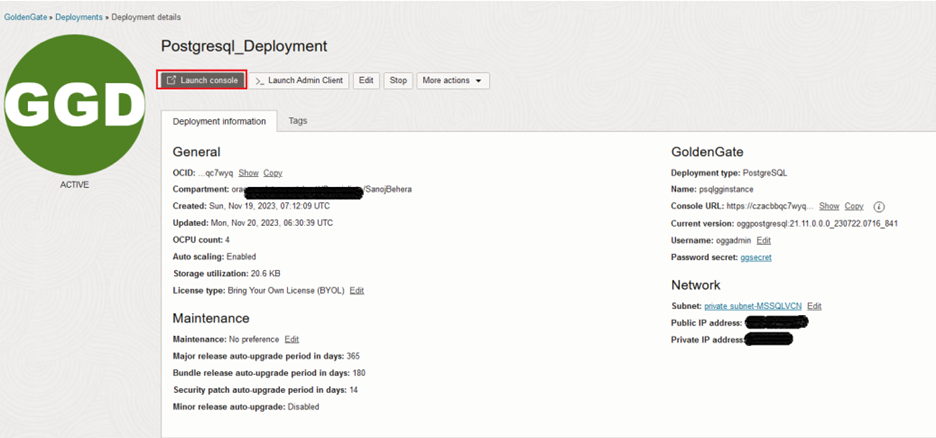Expand the More actions dropdown
936x438 pixels.
point(452,81)
